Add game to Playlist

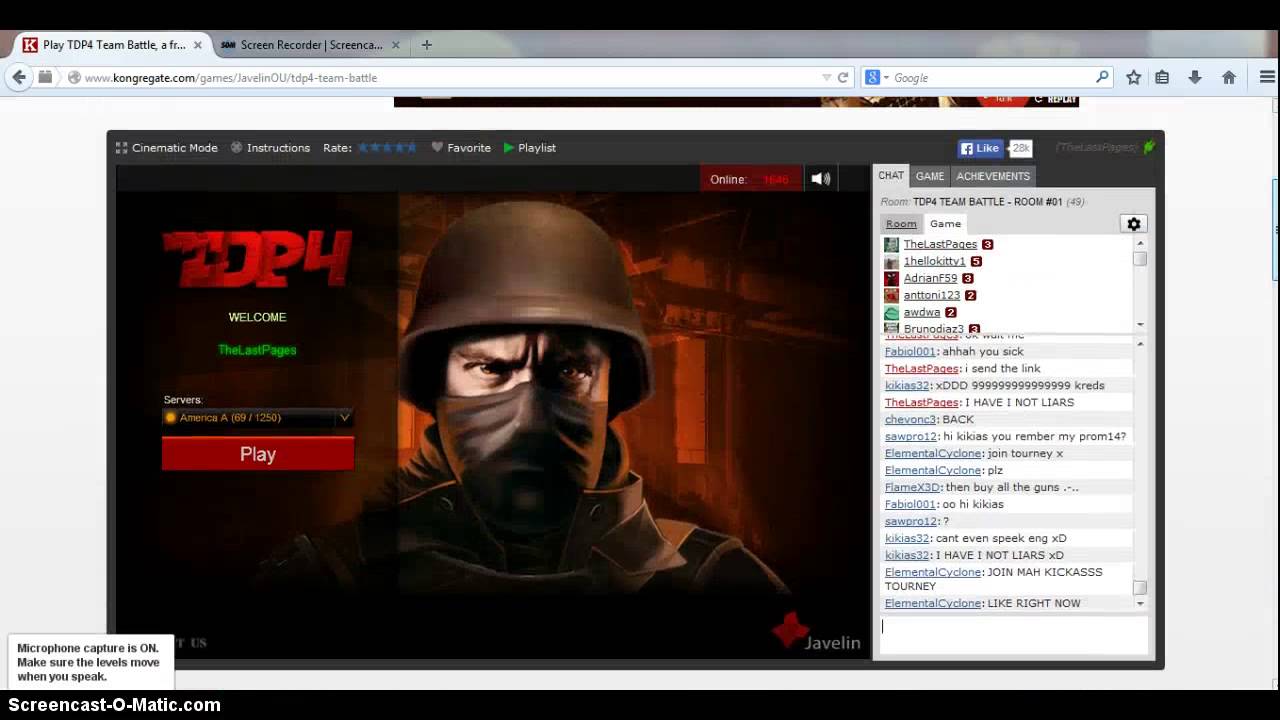click(x=529, y=148)
